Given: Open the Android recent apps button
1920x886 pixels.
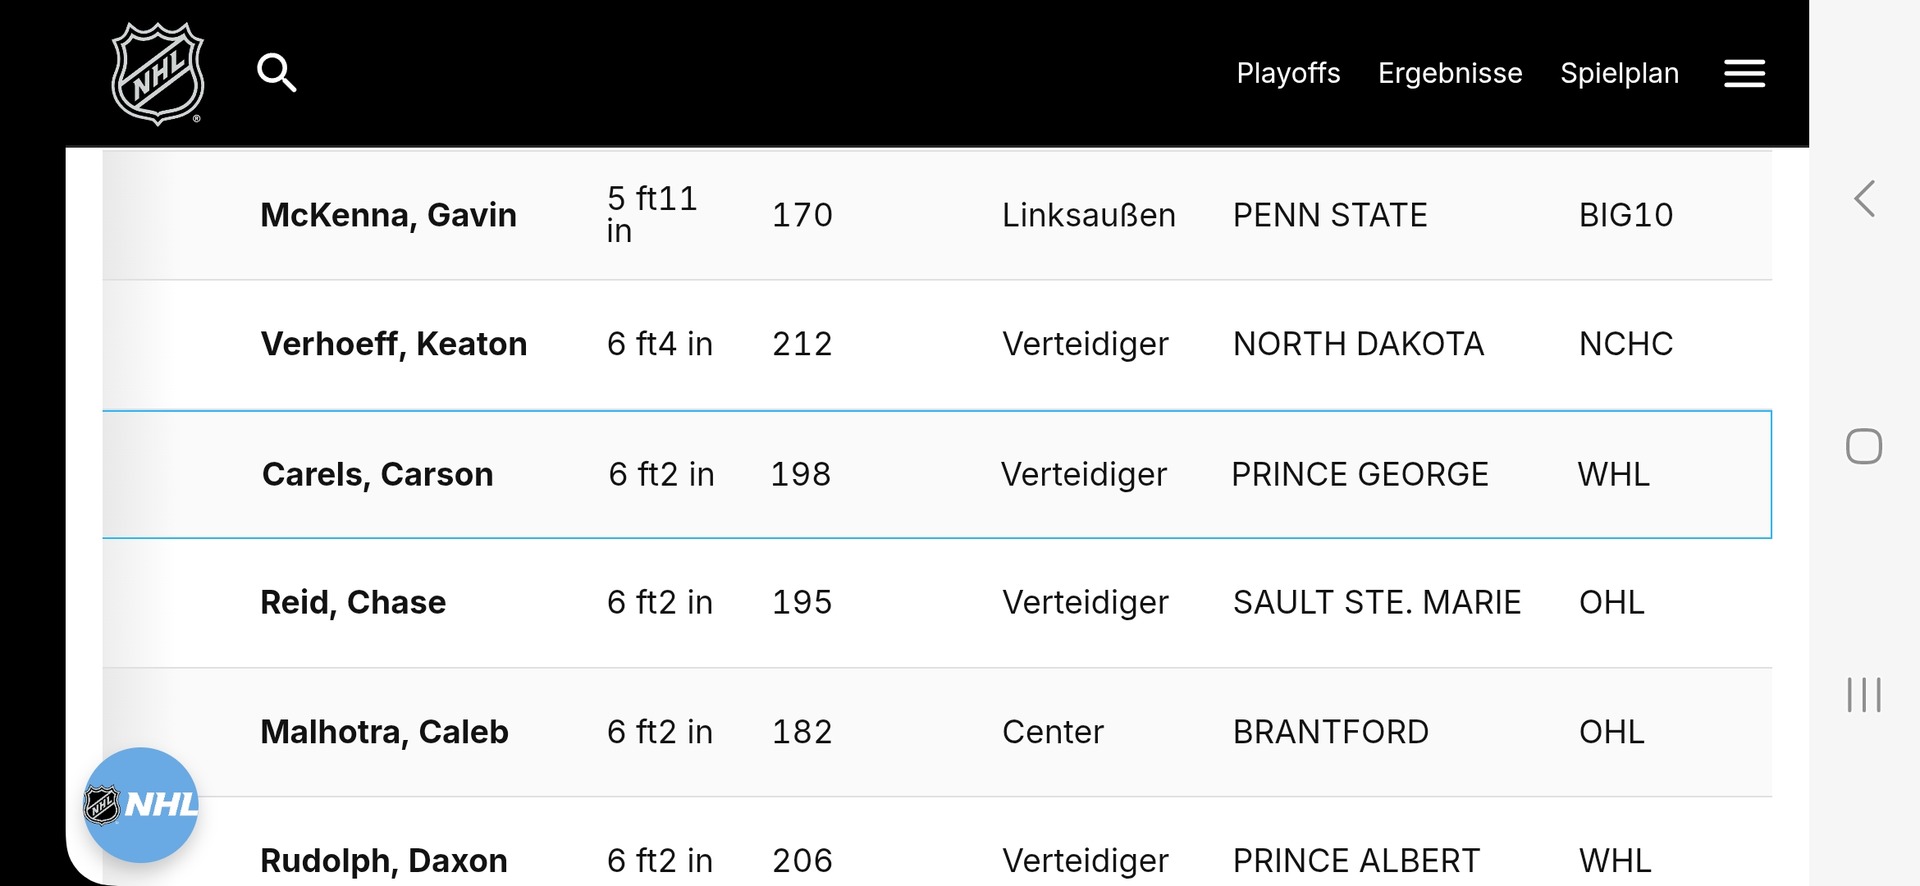Looking at the screenshot, I should tap(1864, 694).
